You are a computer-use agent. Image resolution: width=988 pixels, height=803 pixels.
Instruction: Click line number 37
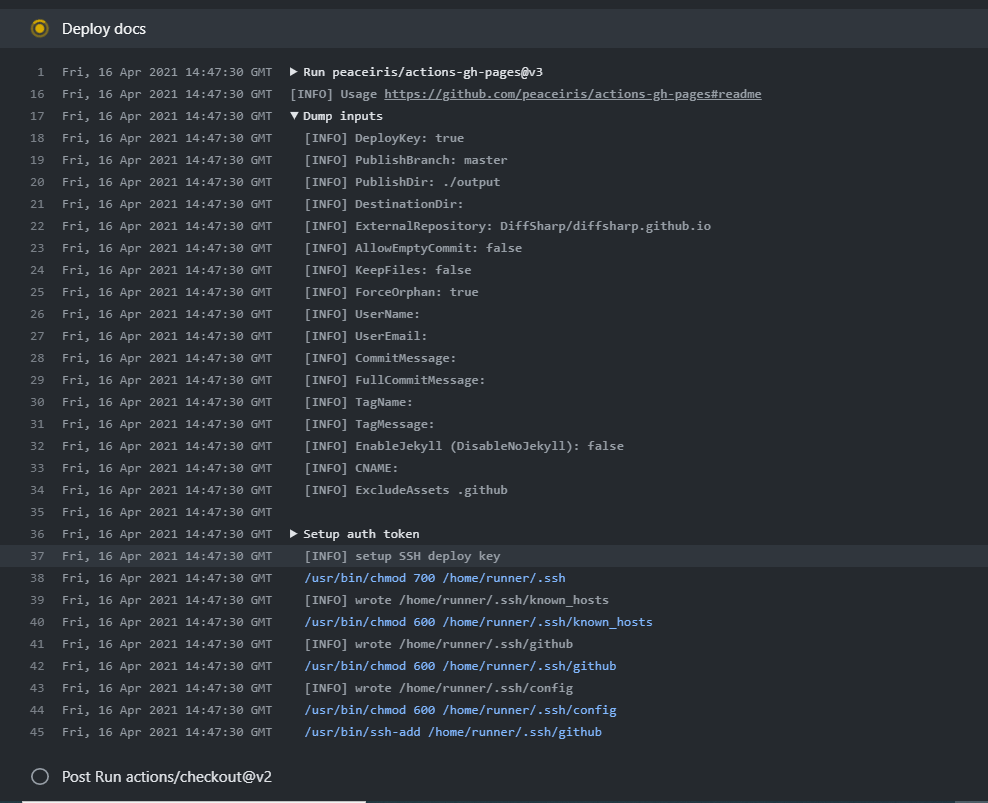pos(36,556)
